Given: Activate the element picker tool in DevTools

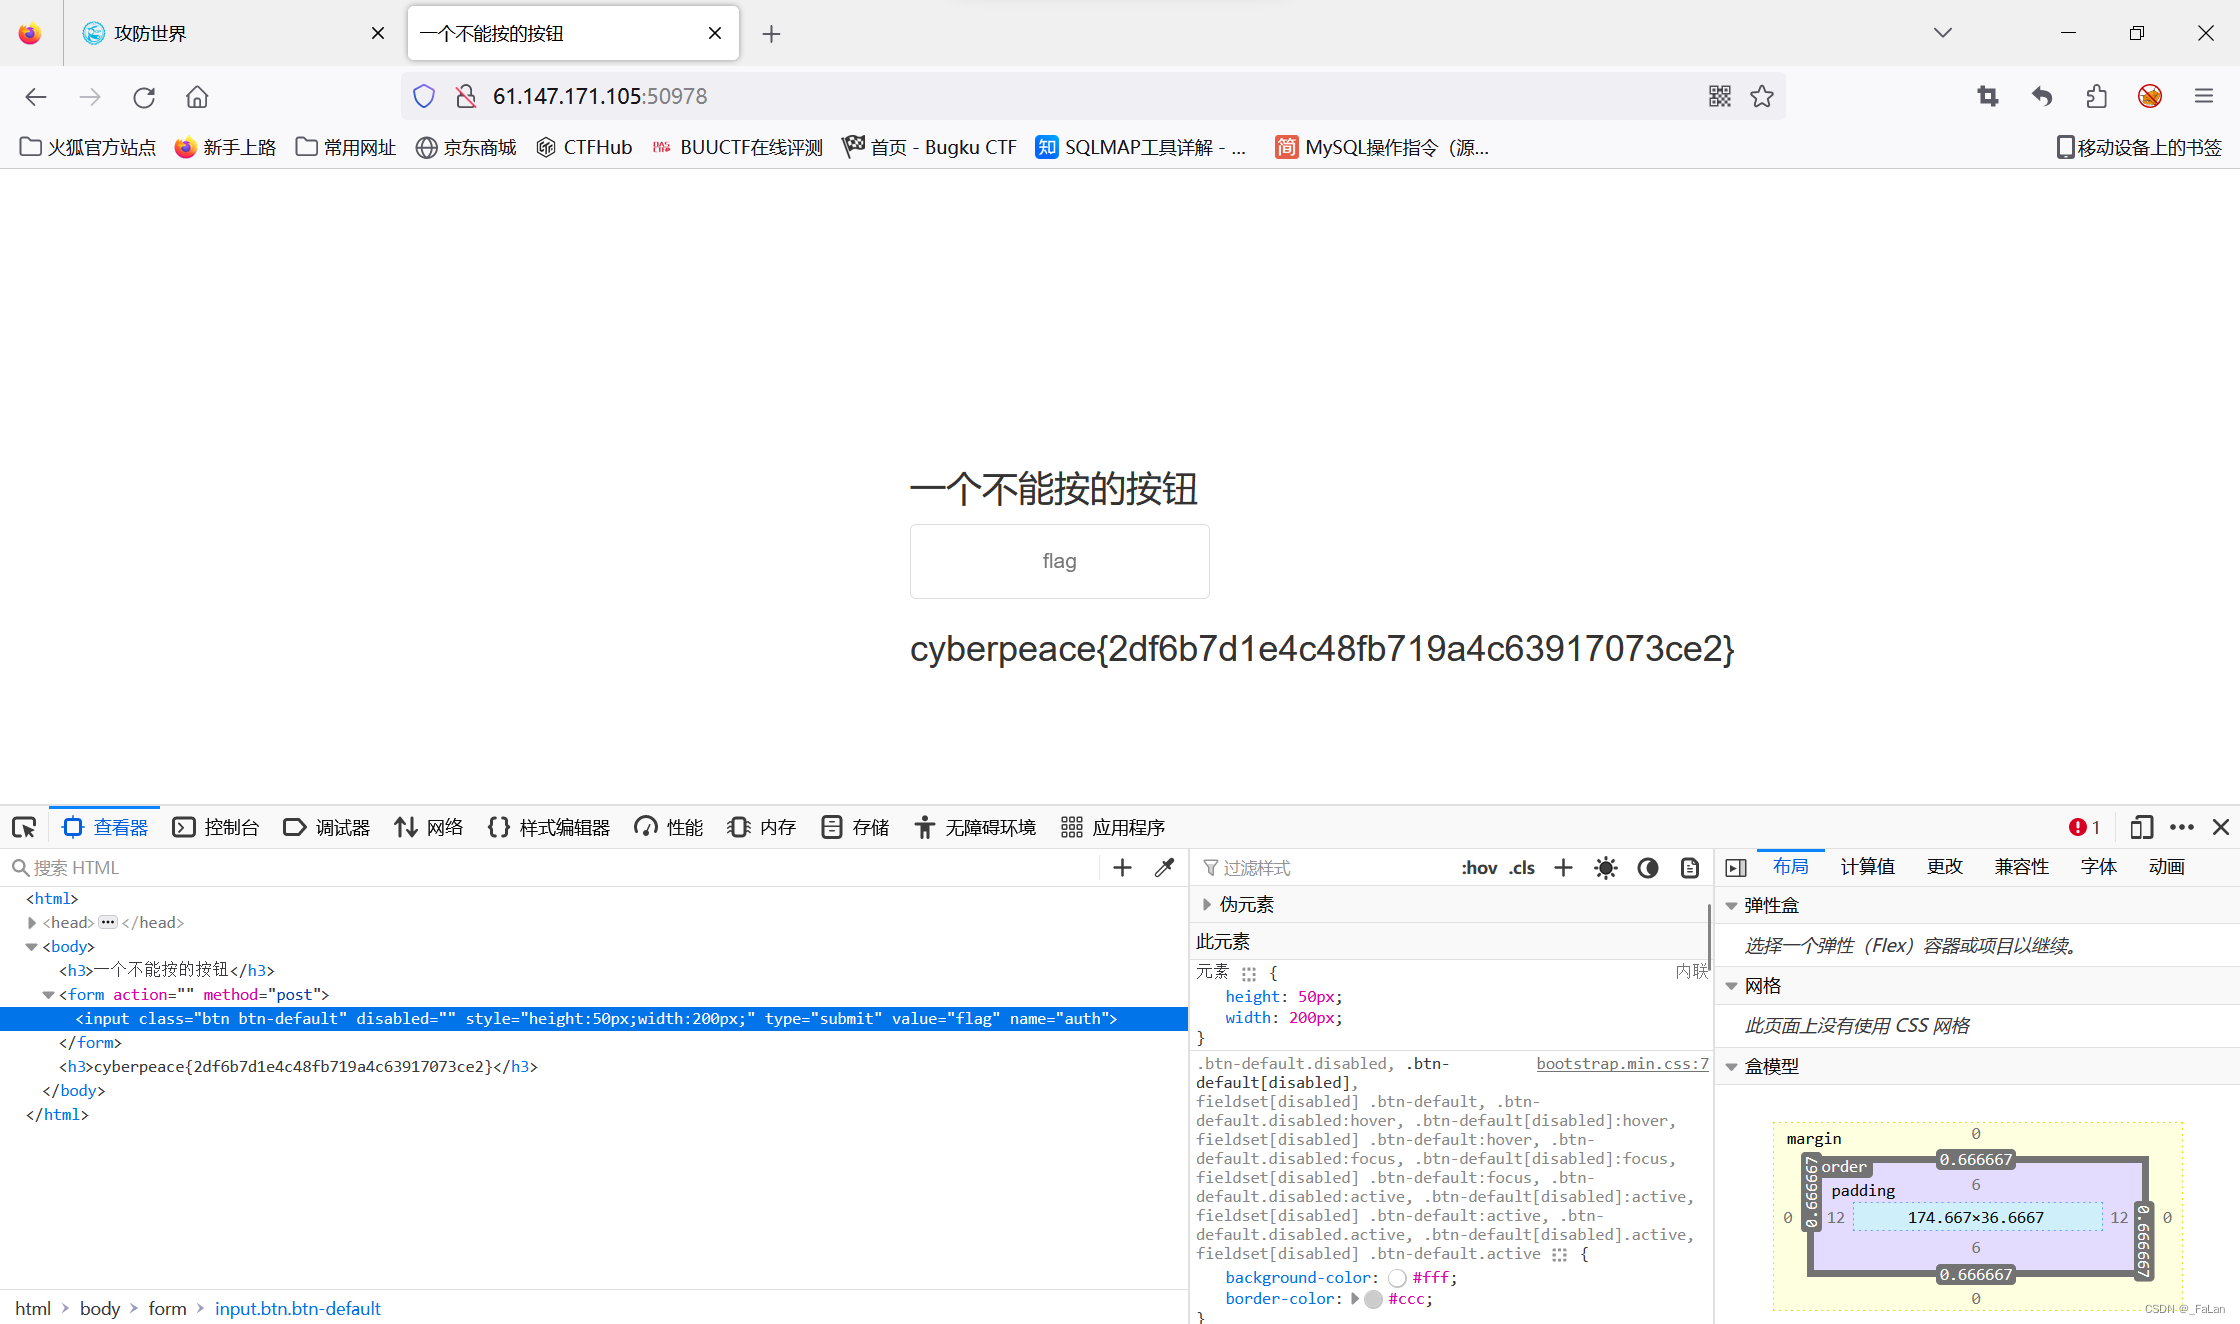Looking at the screenshot, I should [24, 827].
